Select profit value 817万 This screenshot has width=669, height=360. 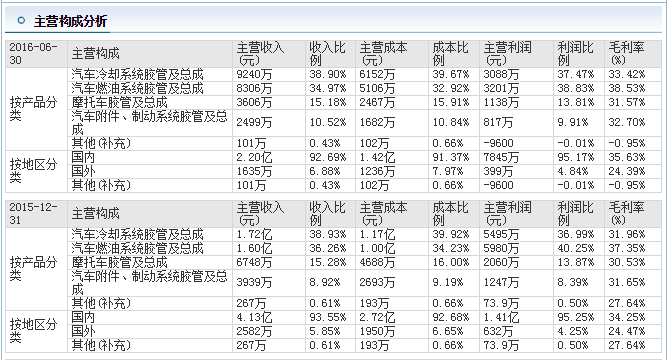tap(498, 122)
